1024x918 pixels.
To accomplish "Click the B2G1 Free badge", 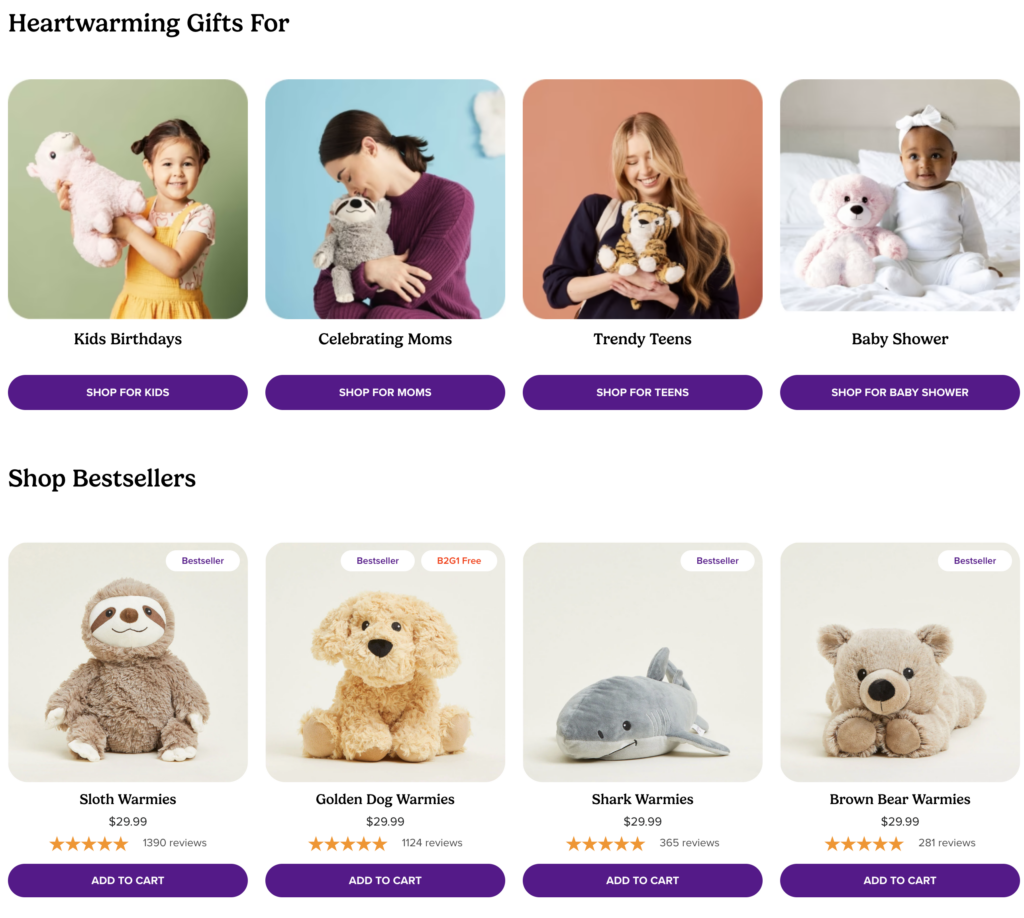I will pos(459,561).
